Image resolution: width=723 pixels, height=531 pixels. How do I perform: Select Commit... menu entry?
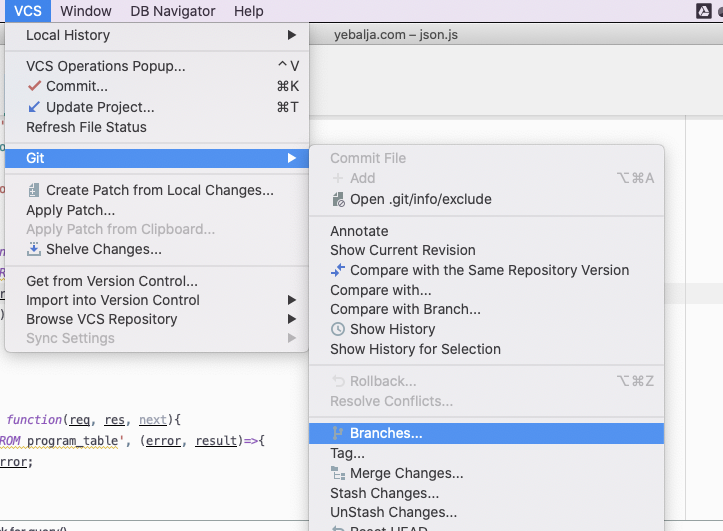pyautogui.click(x=157, y=86)
